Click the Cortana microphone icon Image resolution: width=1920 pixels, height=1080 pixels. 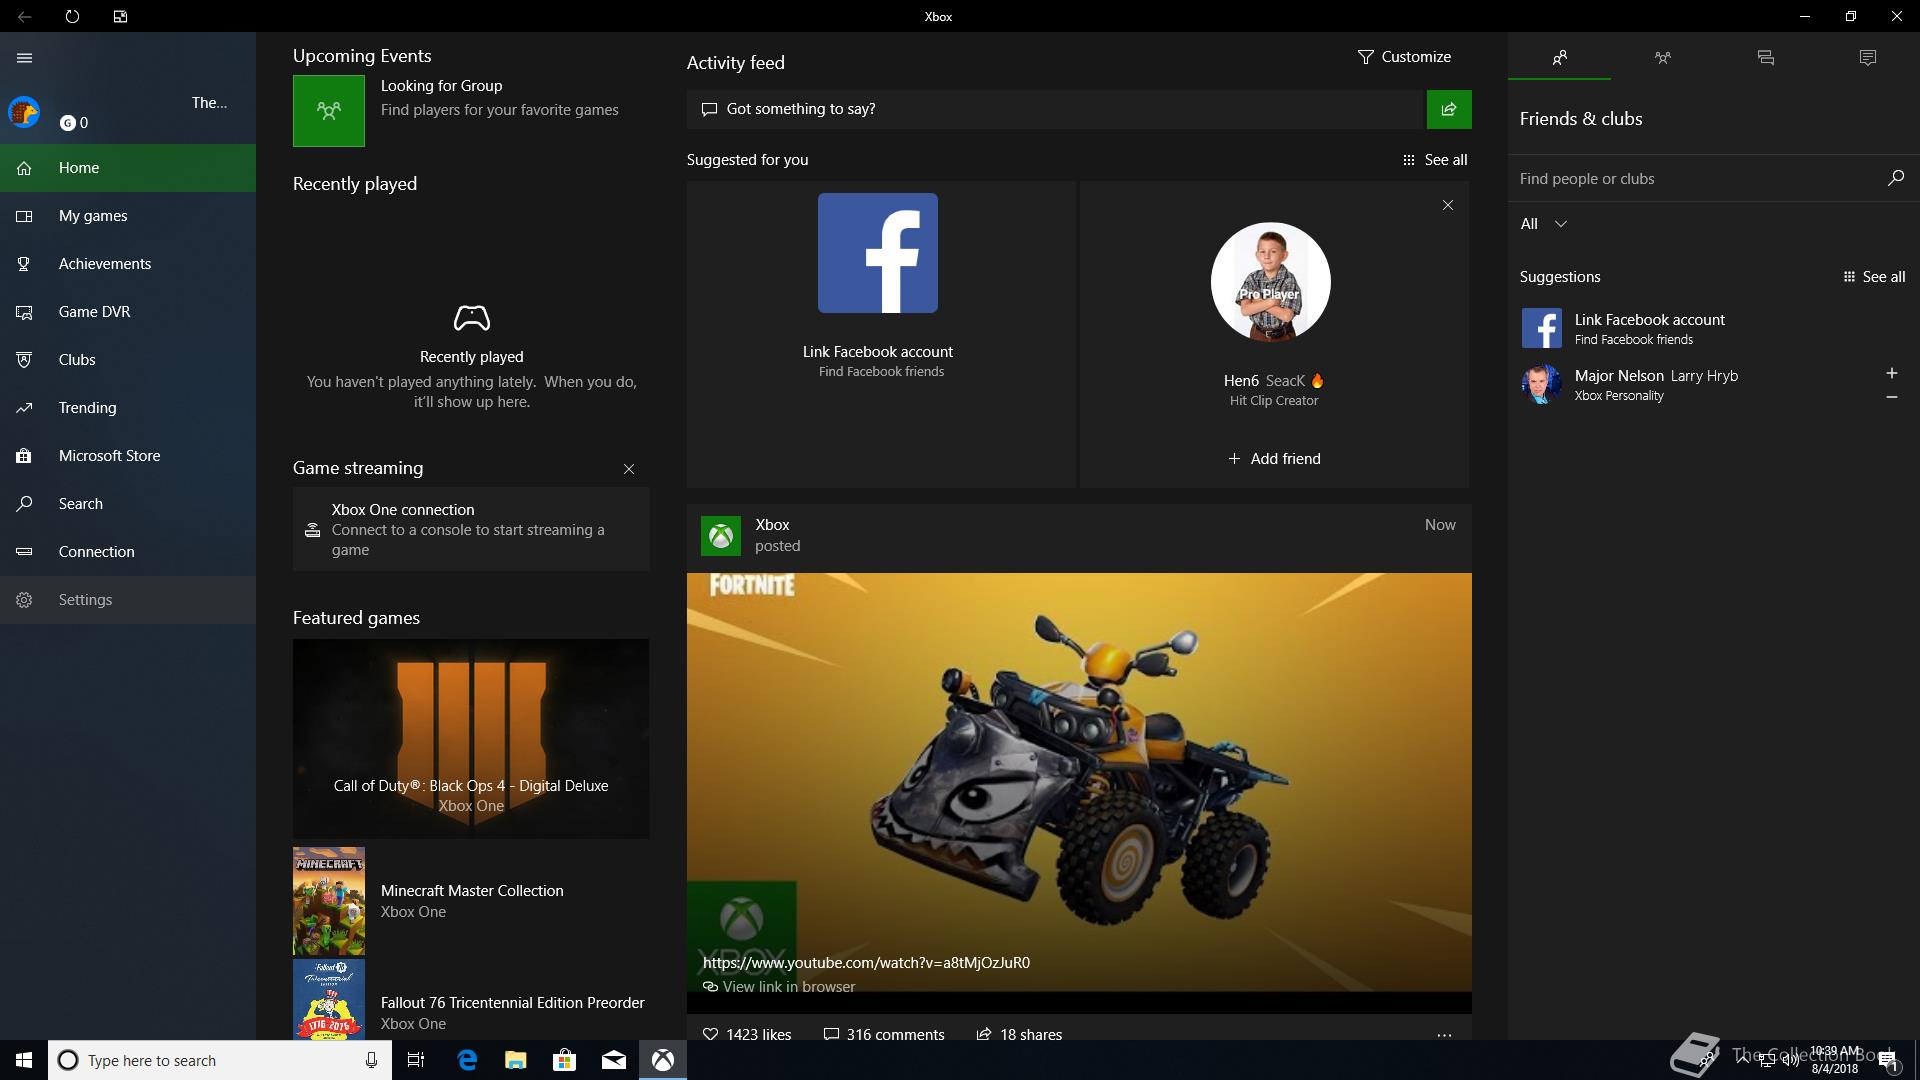click(371, 1060)
